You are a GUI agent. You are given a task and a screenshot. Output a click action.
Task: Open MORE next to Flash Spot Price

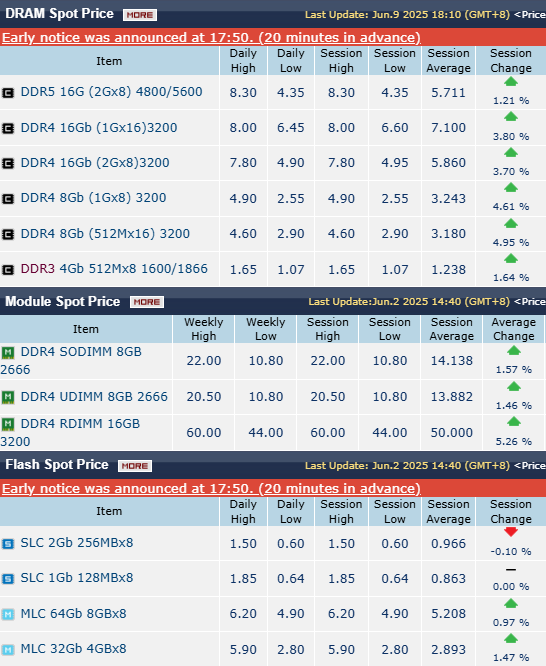tap(135, 466)
